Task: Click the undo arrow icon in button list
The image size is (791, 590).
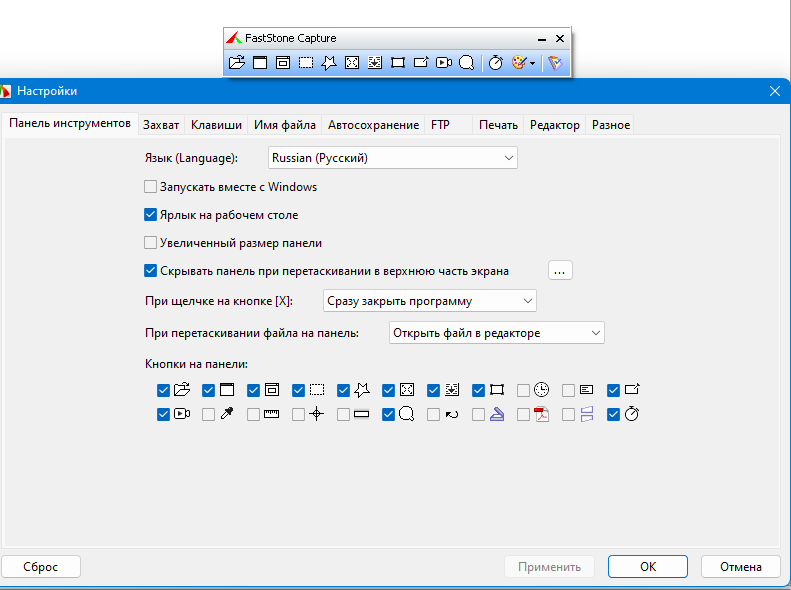Action: click(x=452, y=415)
